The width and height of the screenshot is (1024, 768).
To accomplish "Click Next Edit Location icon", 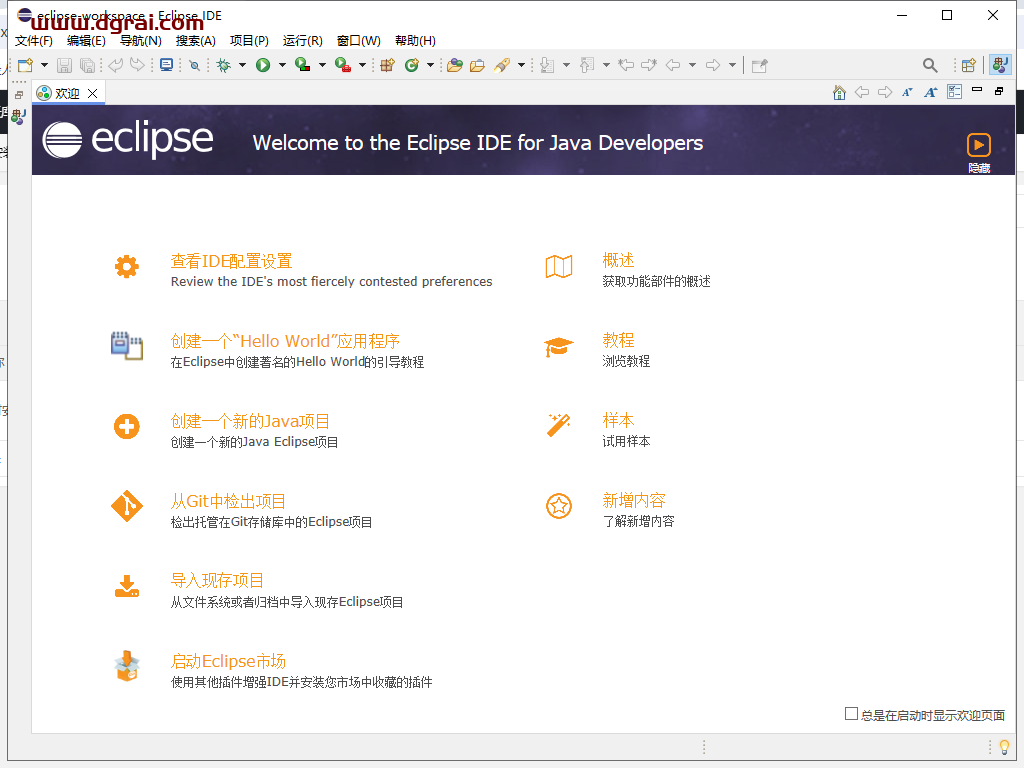I will (x=648, y=65).
